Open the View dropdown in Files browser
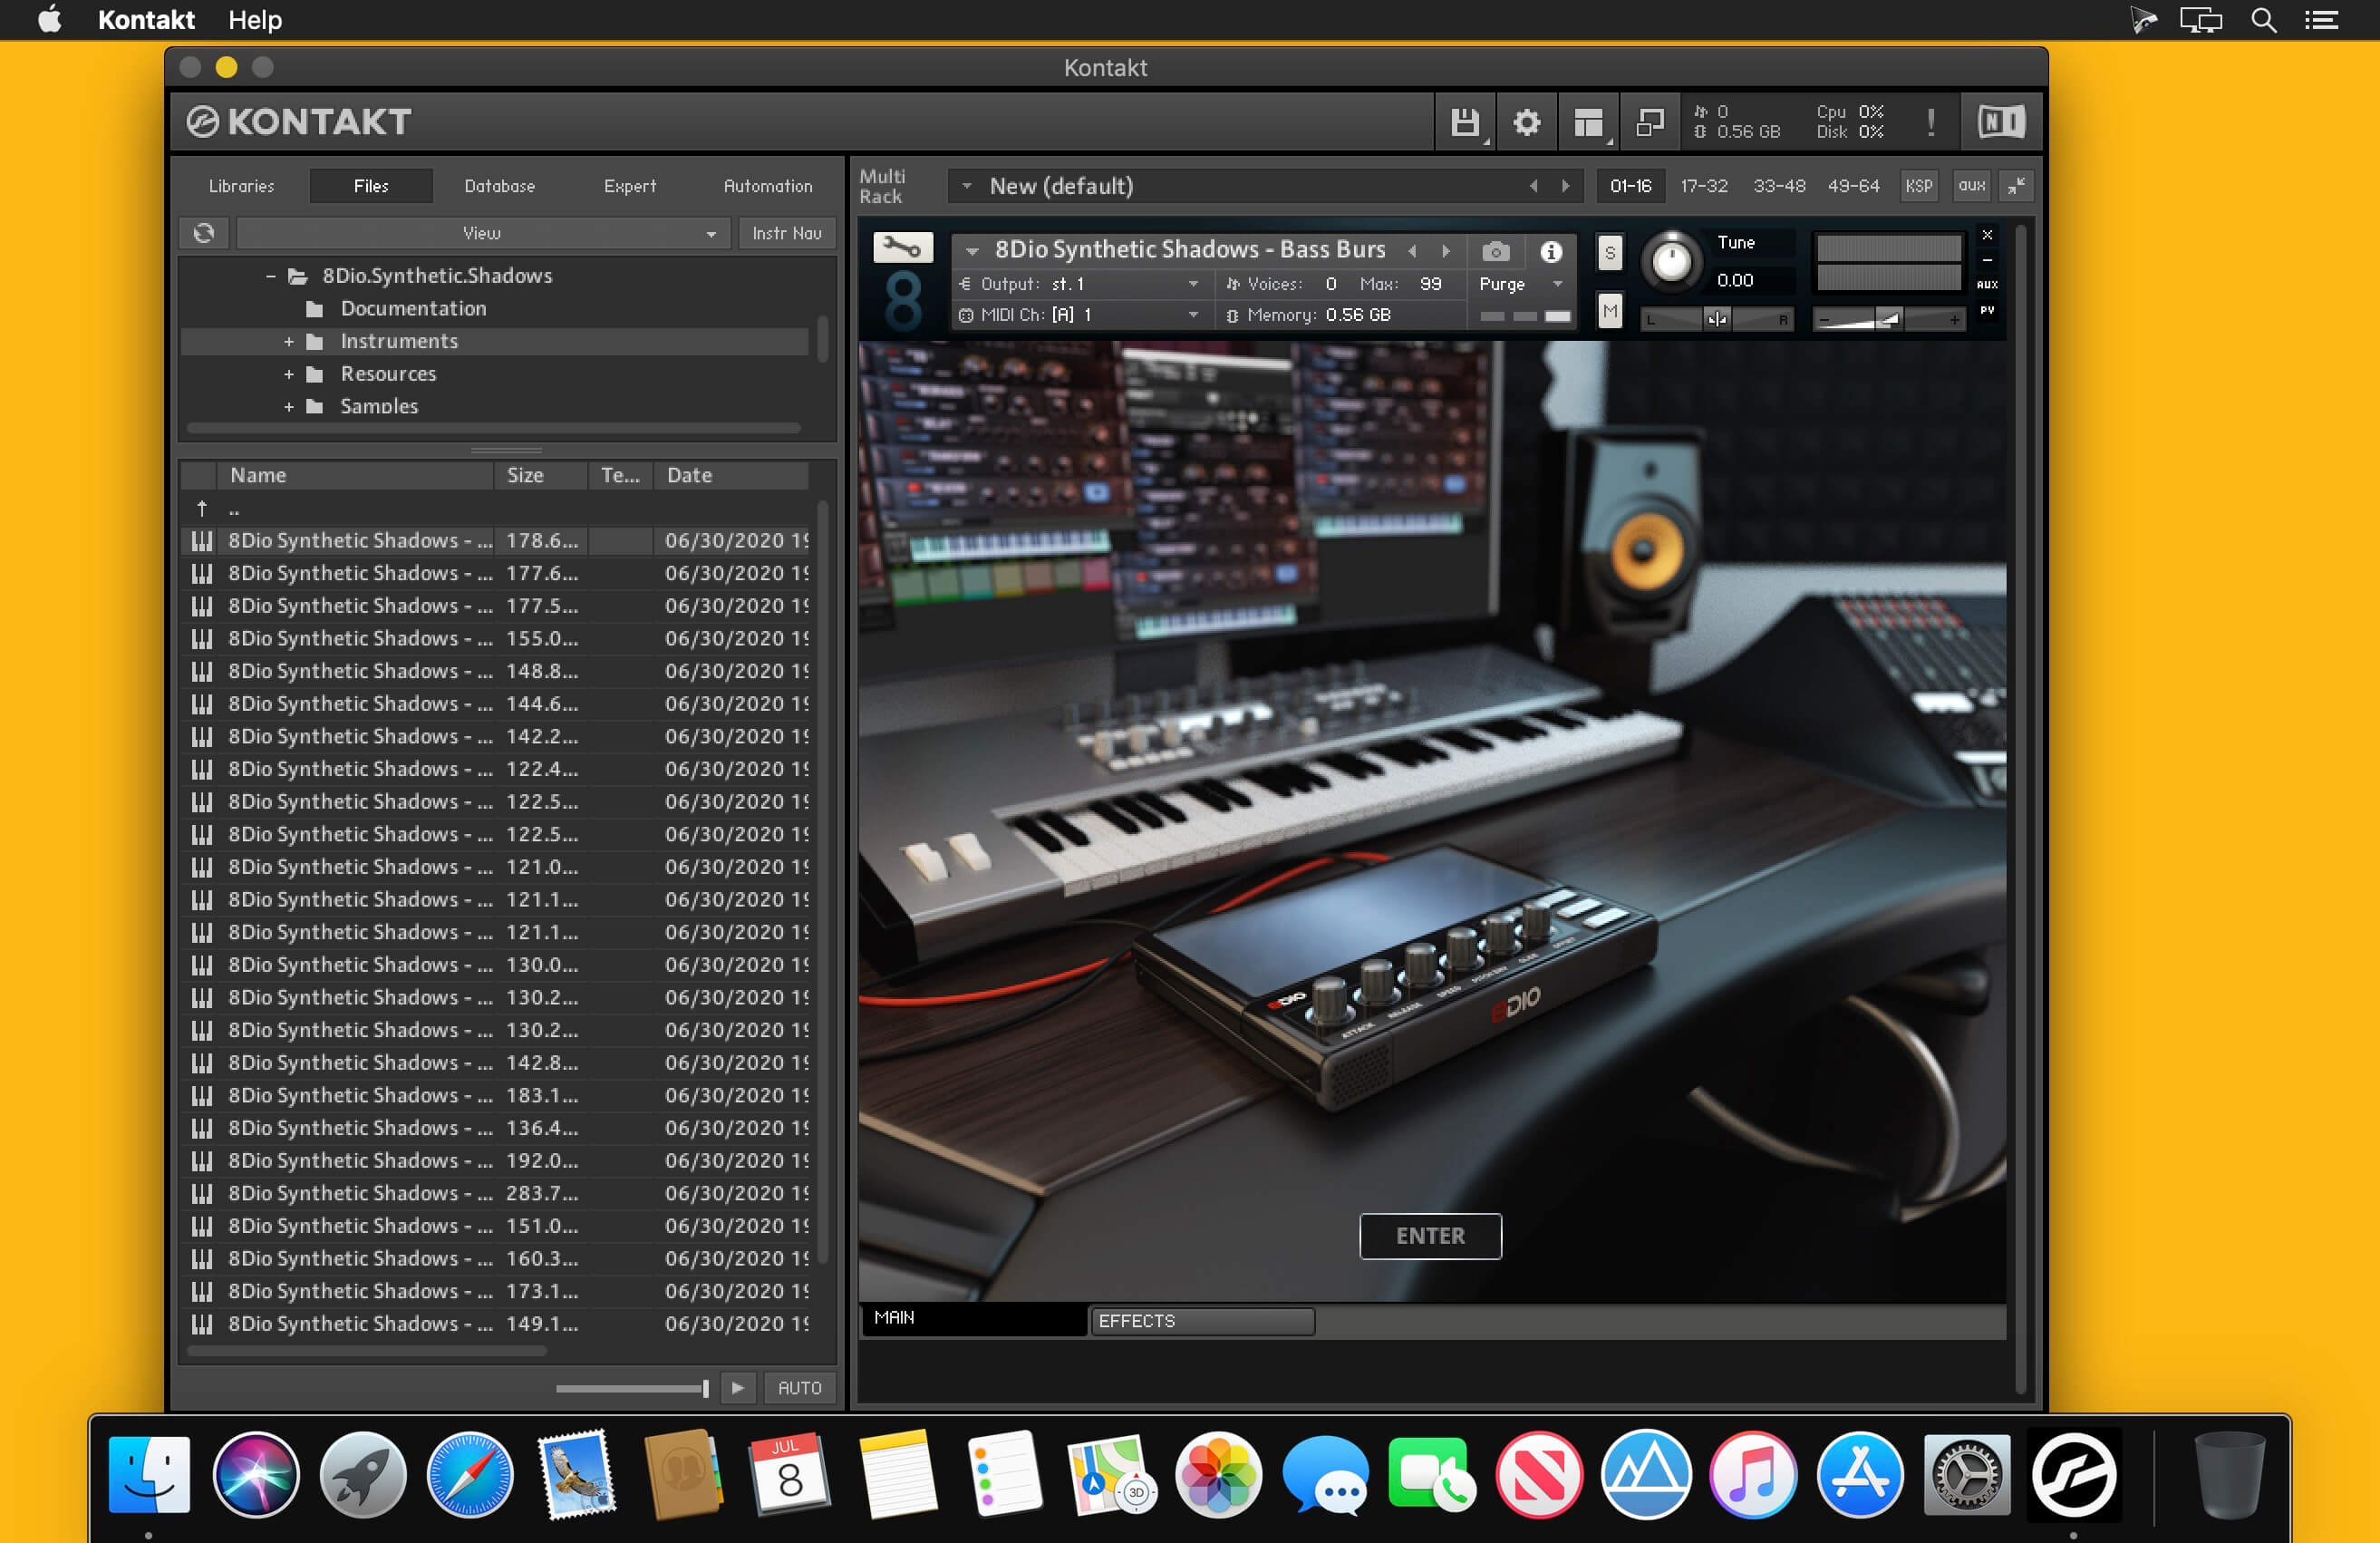Image resolution: width=2380 pixels, height=1543 pixels. (483, 233)
